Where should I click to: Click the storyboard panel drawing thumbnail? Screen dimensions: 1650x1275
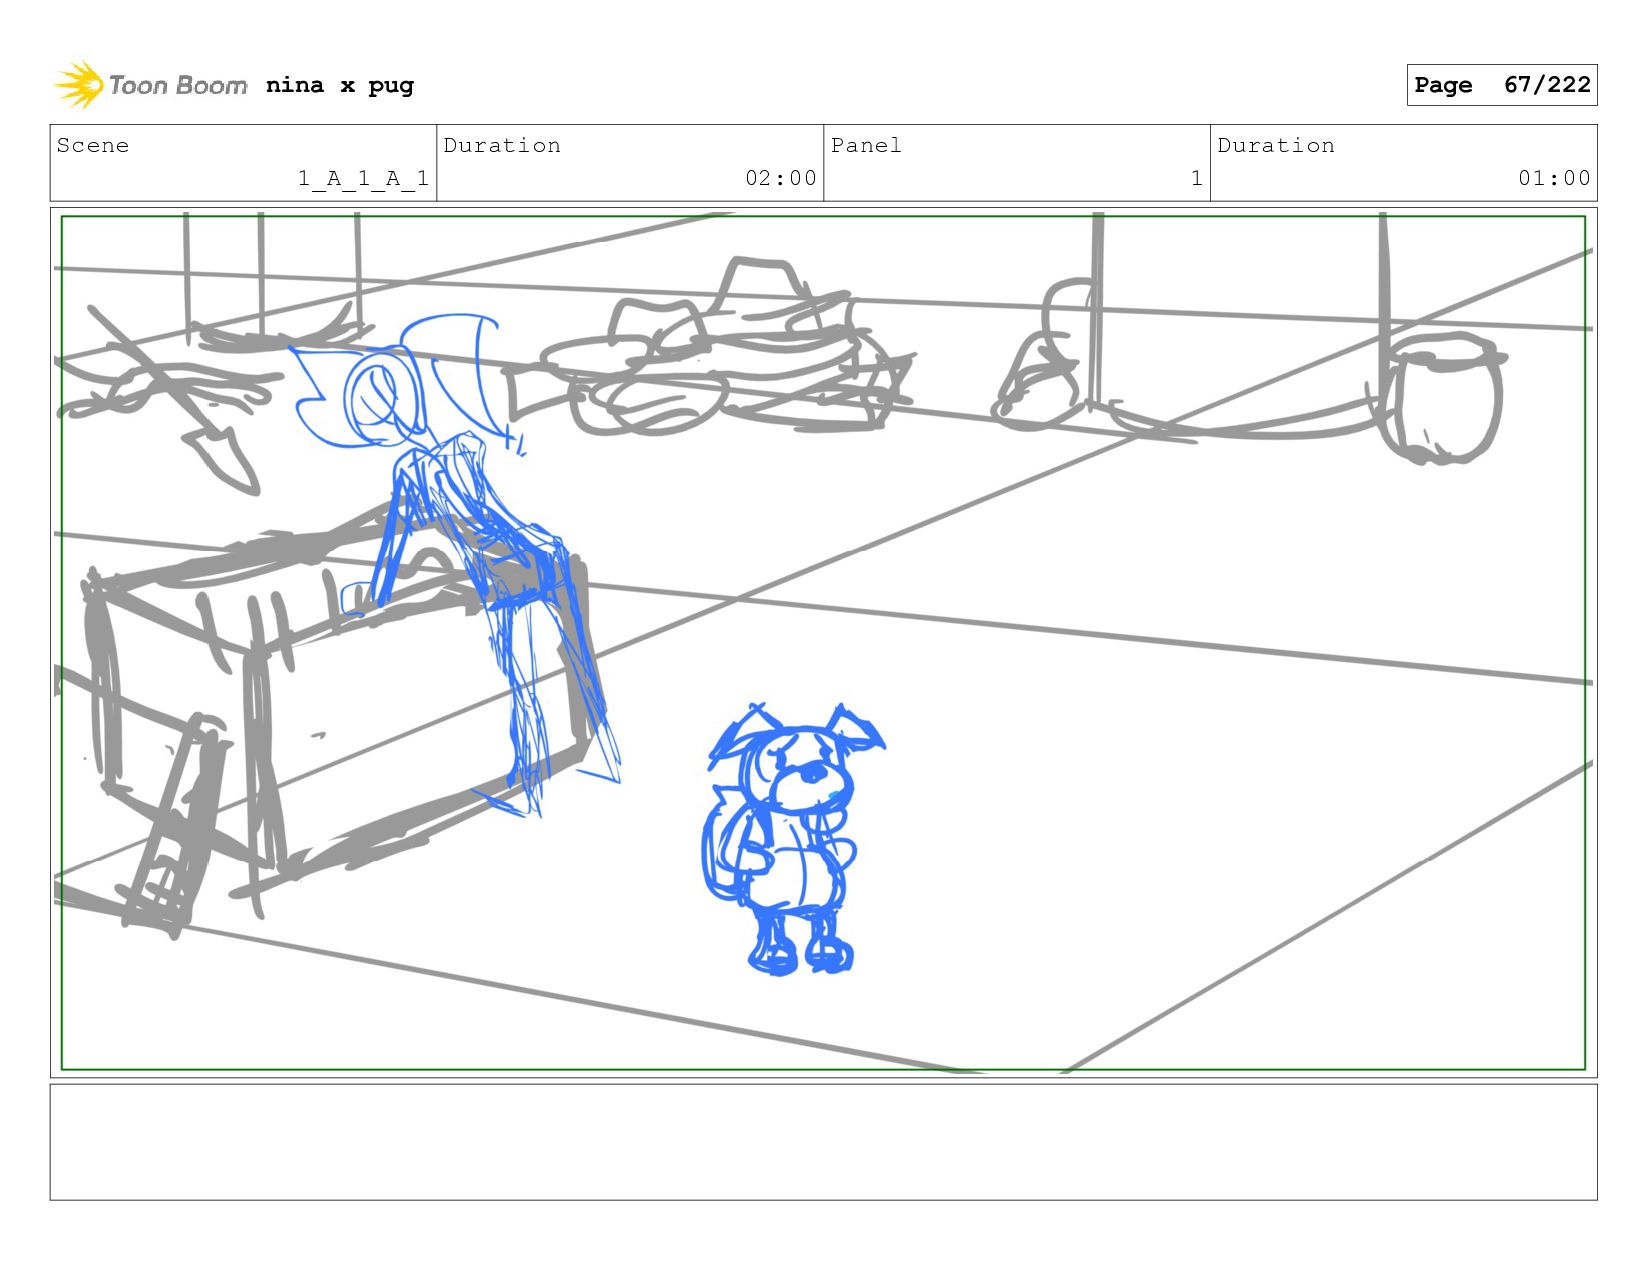[823, 642]
